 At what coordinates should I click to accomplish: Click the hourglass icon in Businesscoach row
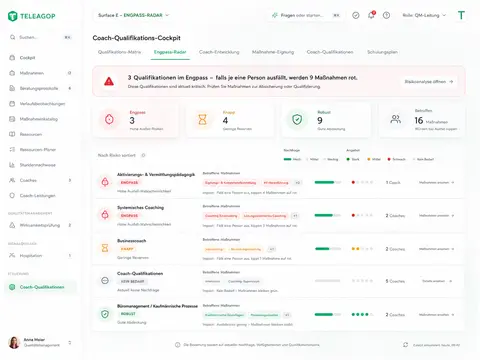[x=105, y=248]
